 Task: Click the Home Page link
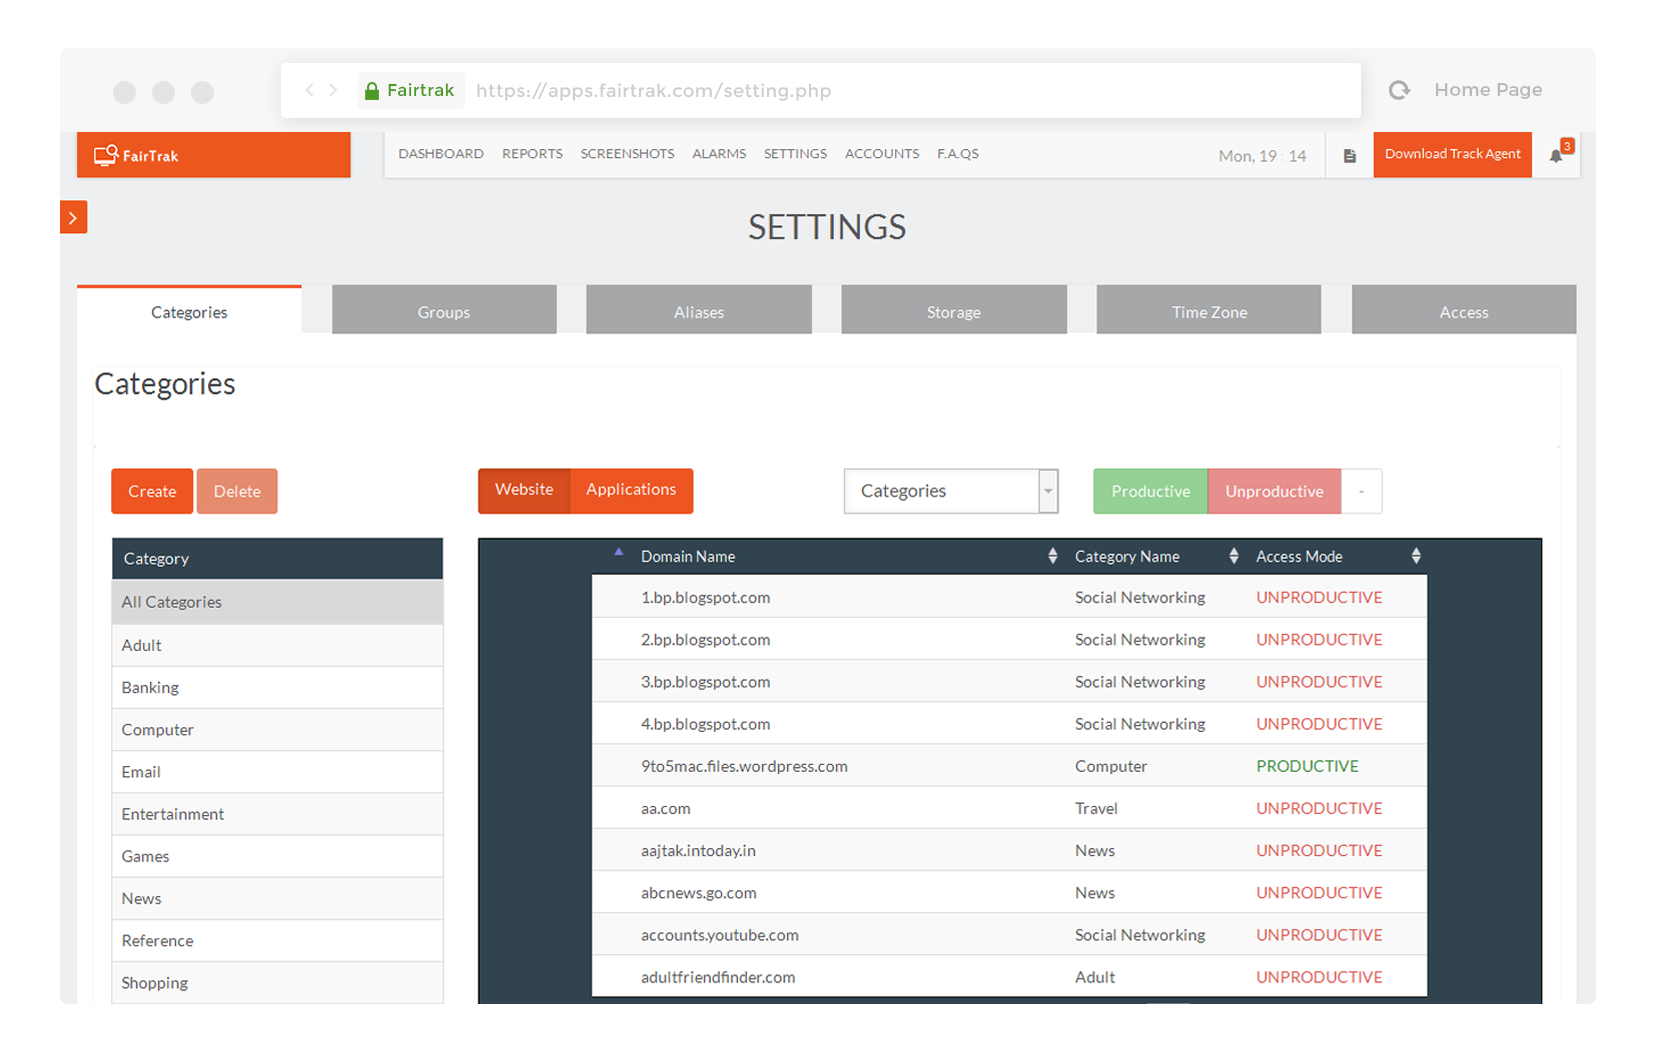1488,89
